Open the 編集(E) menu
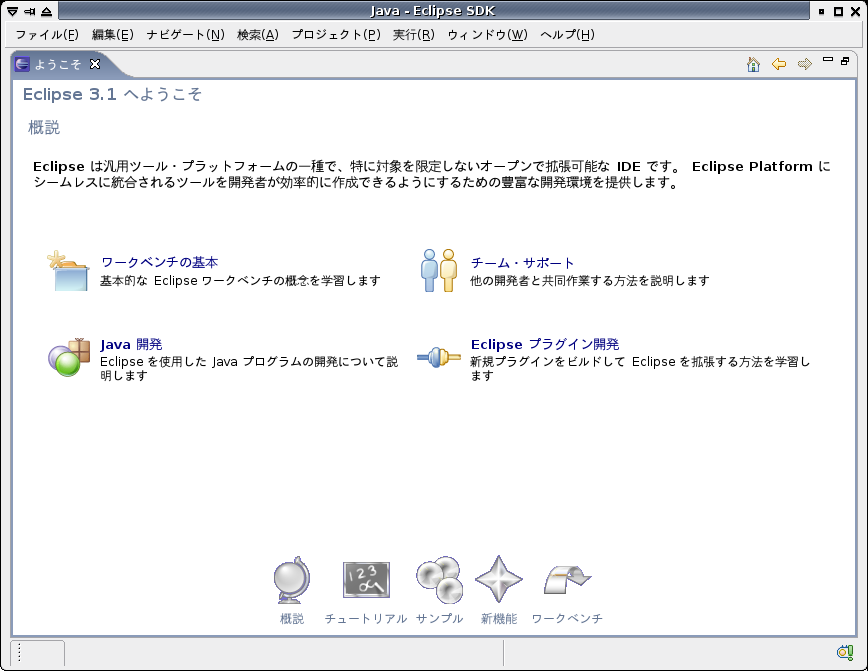 pyautogui.click(x=112, y=35)
